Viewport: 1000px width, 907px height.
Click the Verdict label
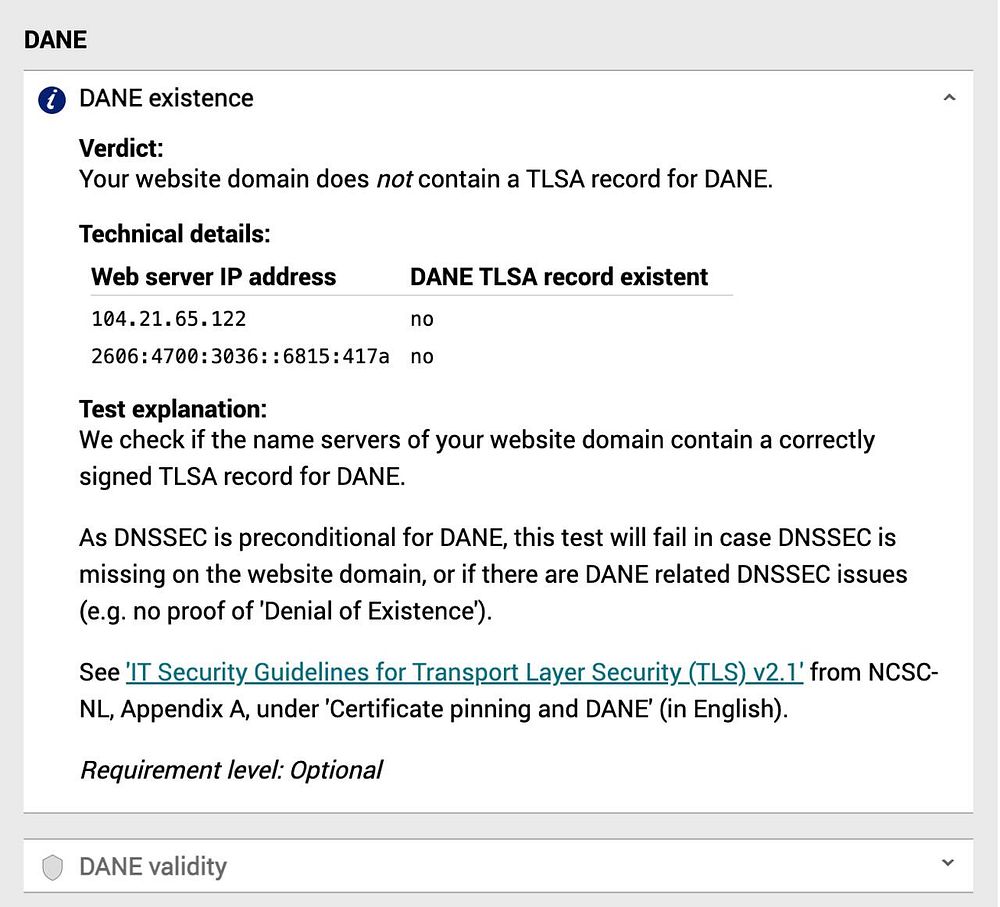pyautogui.click(x=120, y=149)
